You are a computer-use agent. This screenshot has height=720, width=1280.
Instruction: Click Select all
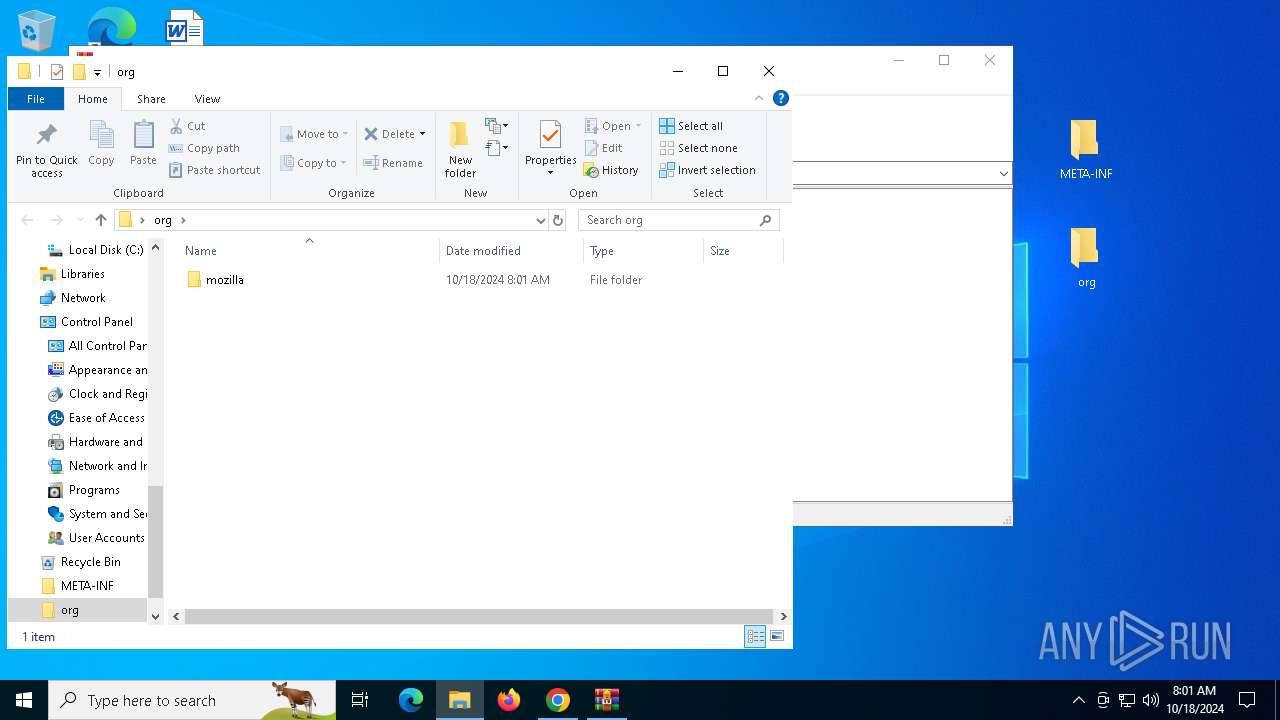click(691, 126)
